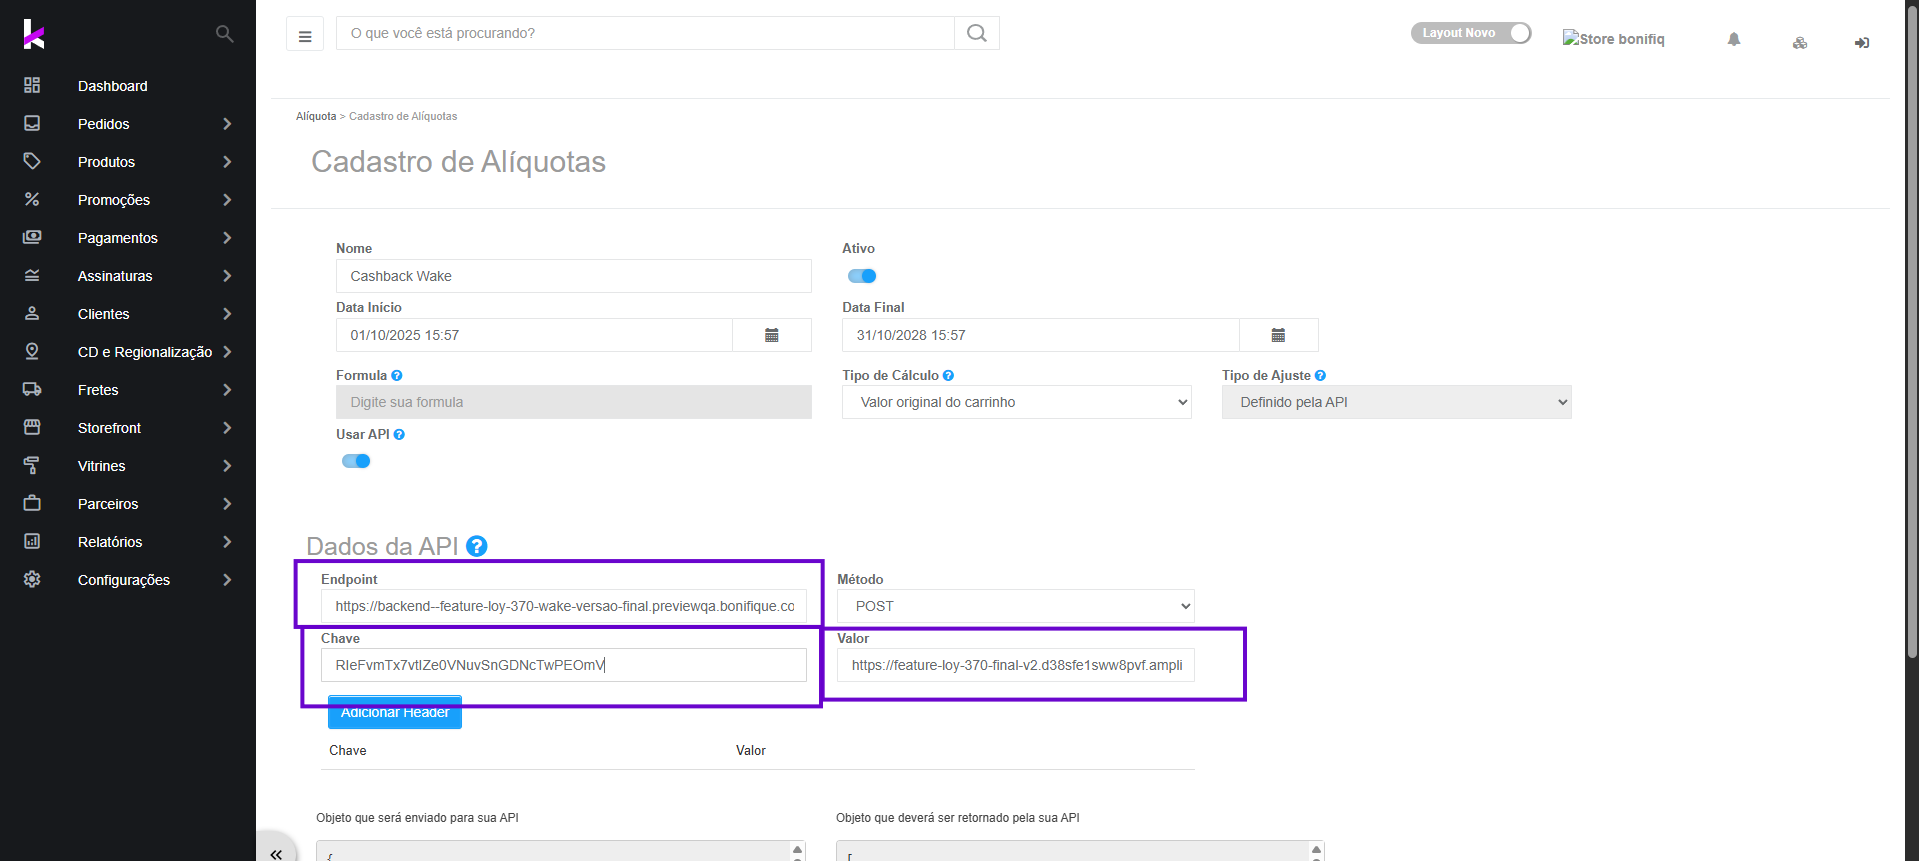Click the Parceiros briefcase icon
Viewport: 1919px width, 861px height.
(32, 504)
